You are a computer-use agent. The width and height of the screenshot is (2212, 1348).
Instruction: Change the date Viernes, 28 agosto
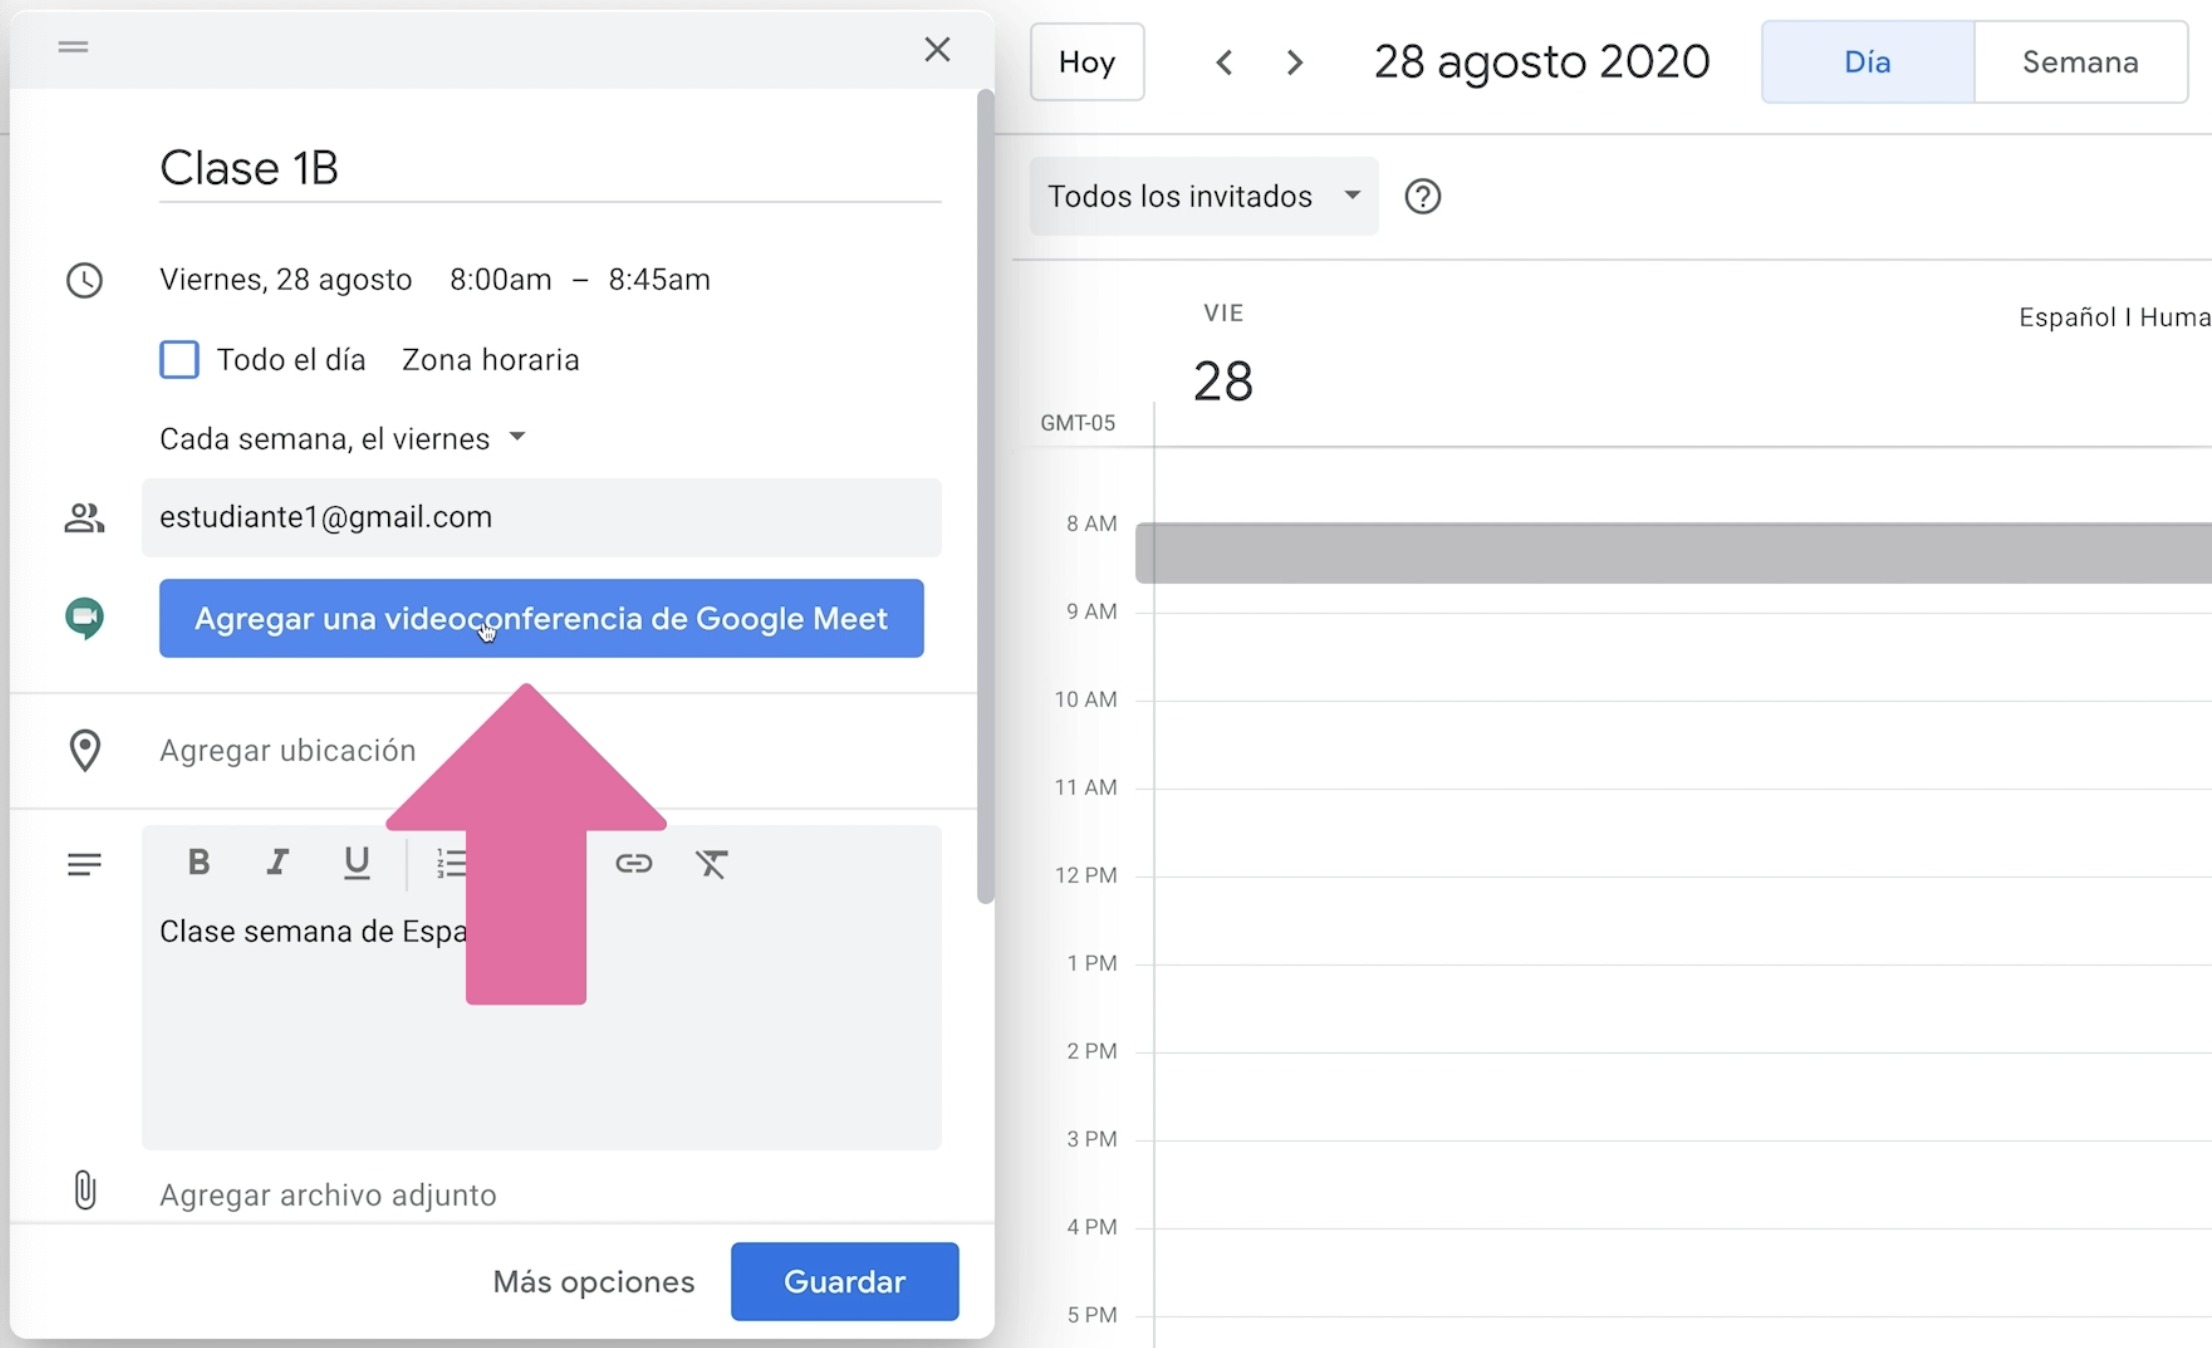click(x=286, y=279)
